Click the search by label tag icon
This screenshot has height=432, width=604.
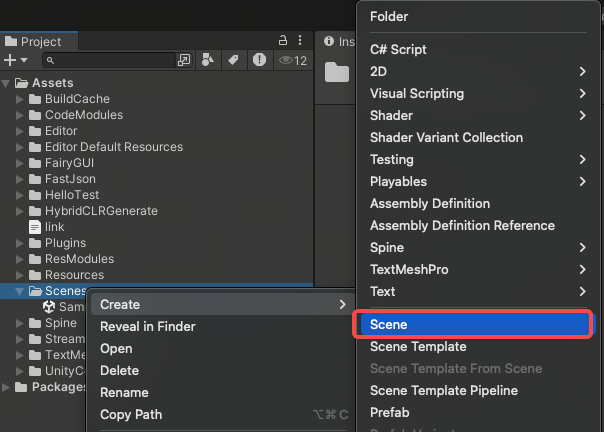(233, 60)
